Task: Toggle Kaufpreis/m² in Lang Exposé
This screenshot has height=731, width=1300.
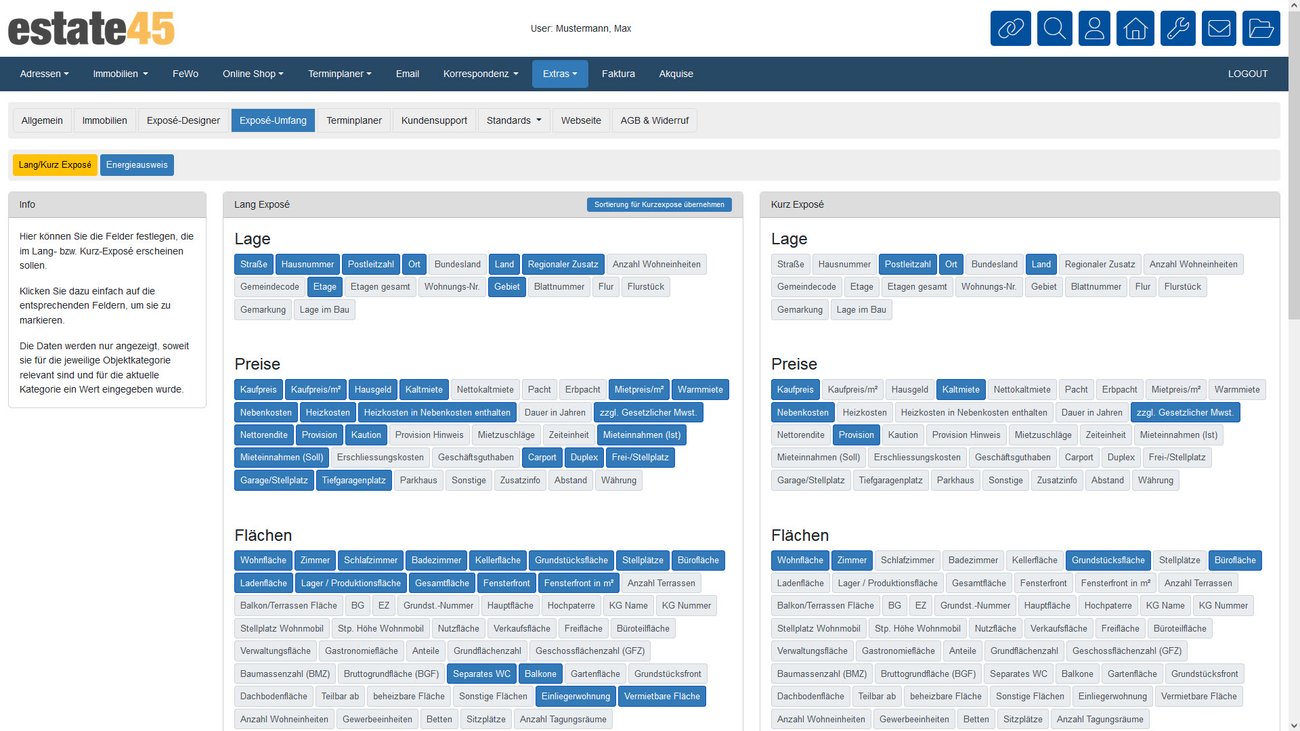Action: (x=315, y=389)
